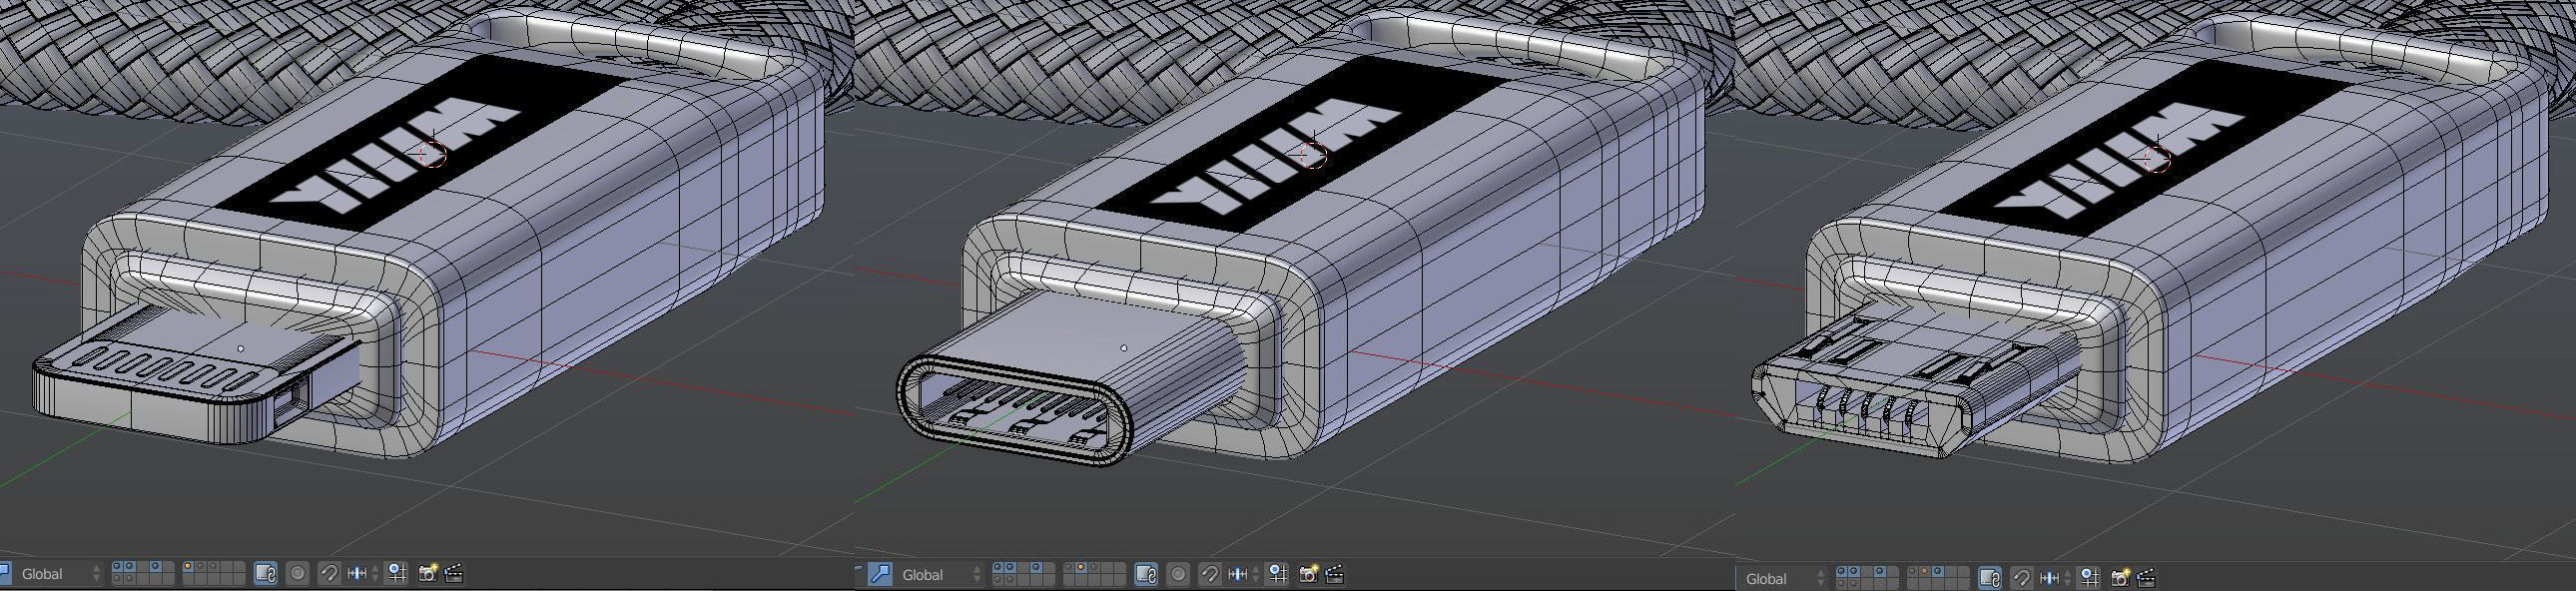Enable proportional editing circle in Lightning viewport

click(298, 574)
